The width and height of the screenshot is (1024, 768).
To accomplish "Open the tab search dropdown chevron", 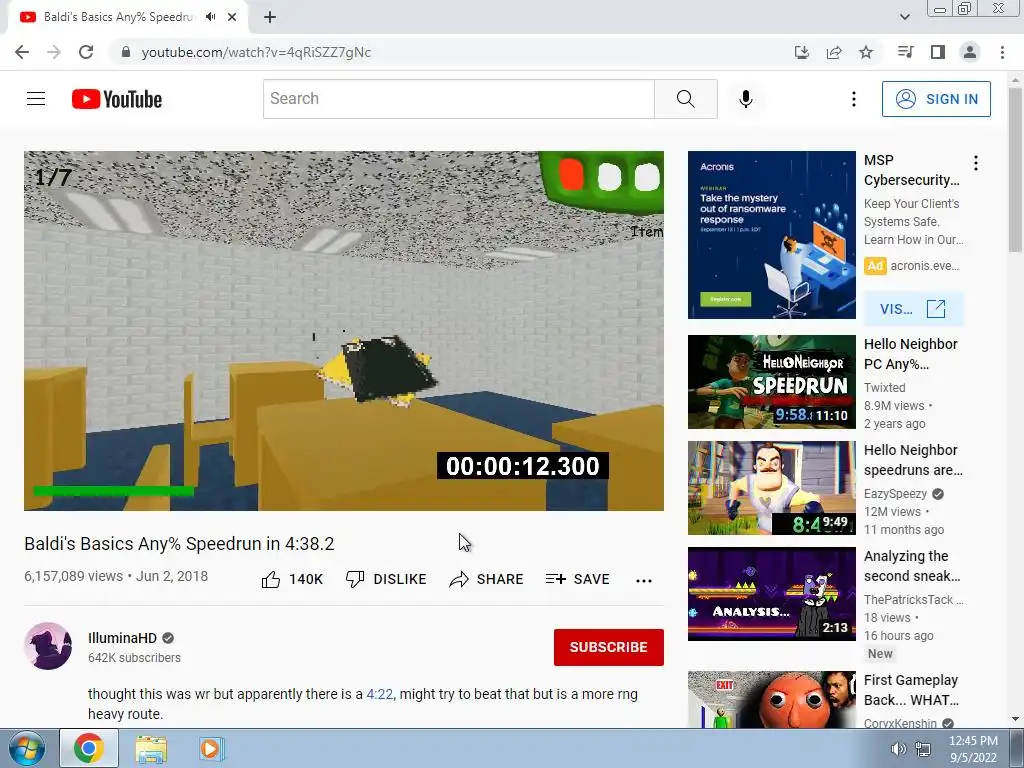I will tap(904, 17).
